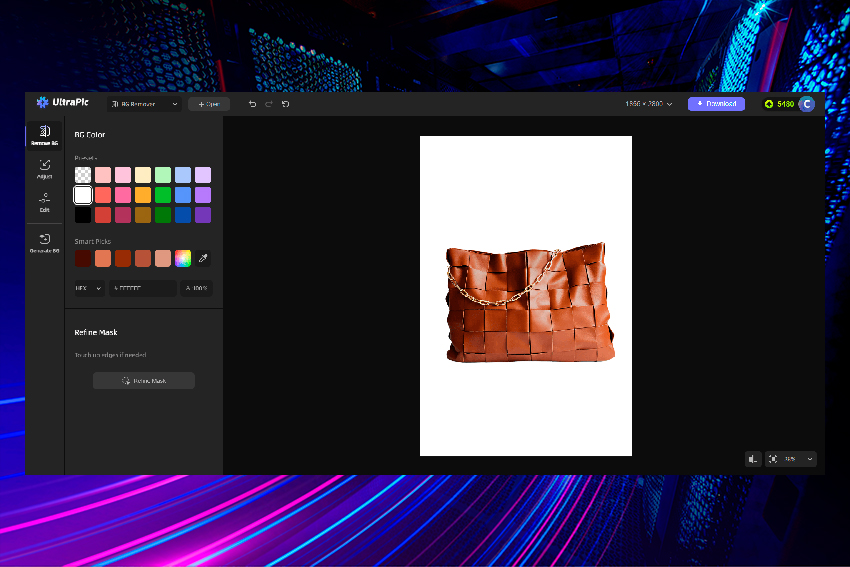The height and width of the screenshot is (567, 850).
Task: Choose the dark green preset swatch
Action: point(163,215)
